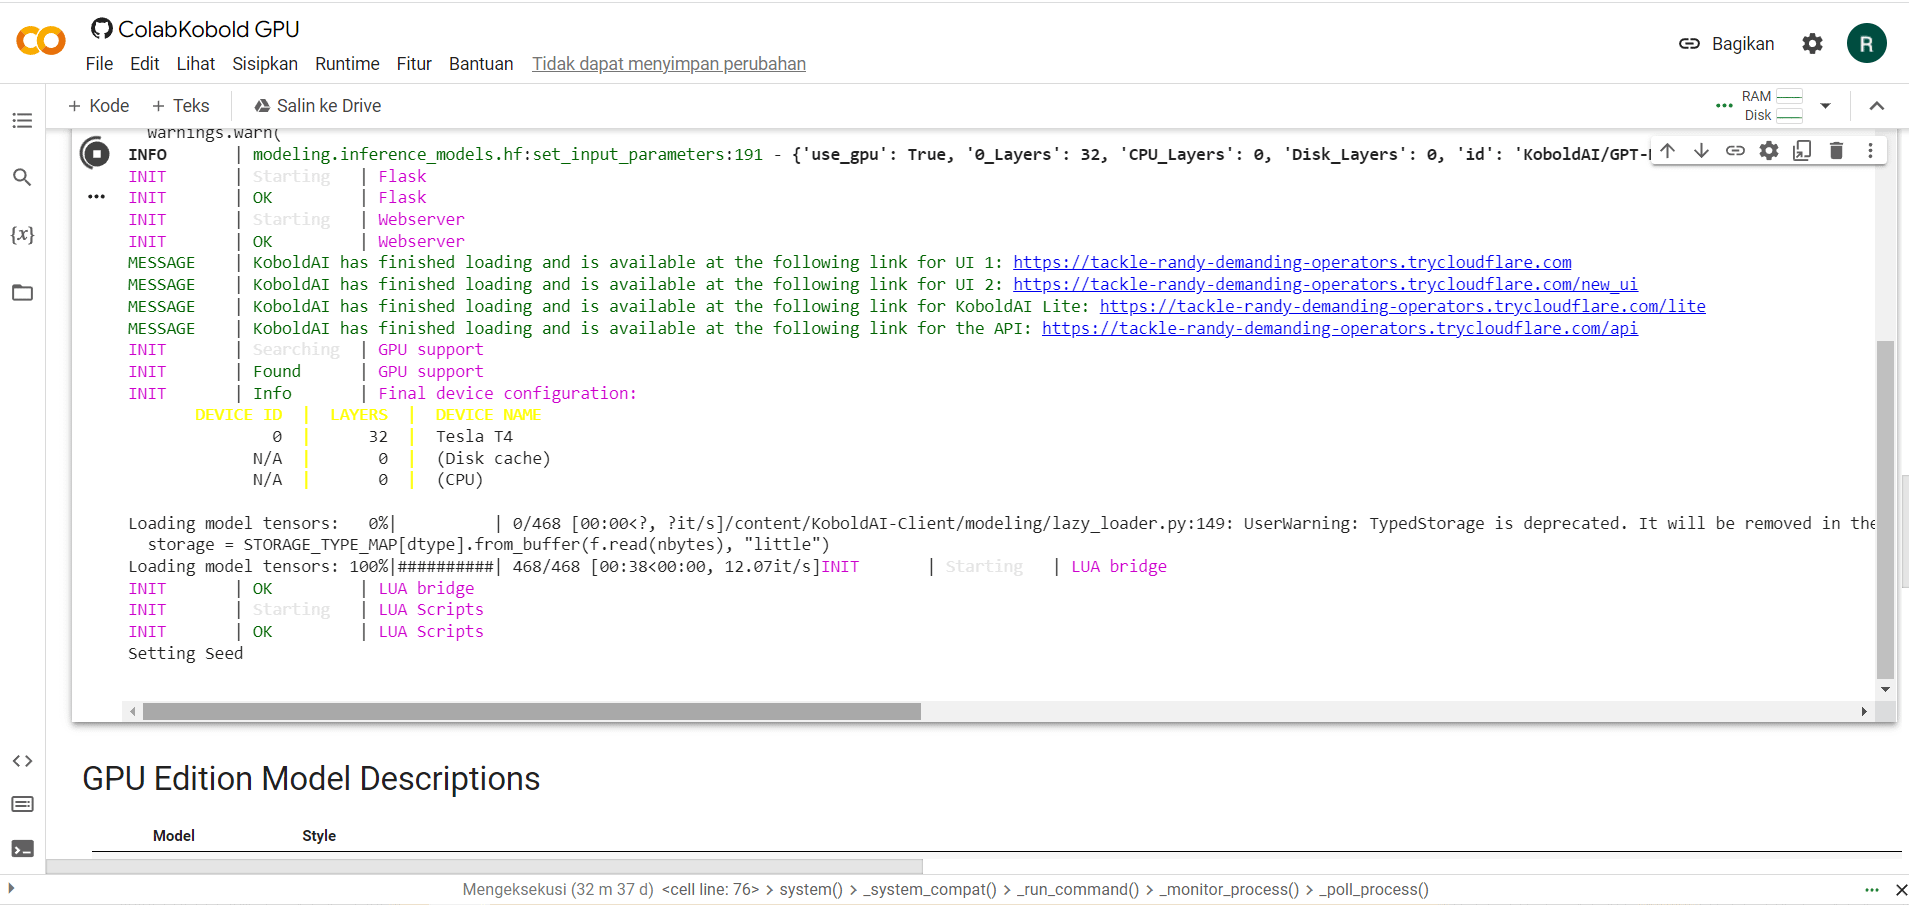The width and height of the screenshot is (1909, 905).
Task: Move cell up with arrow icon
Action: [x=1667, y=151]
